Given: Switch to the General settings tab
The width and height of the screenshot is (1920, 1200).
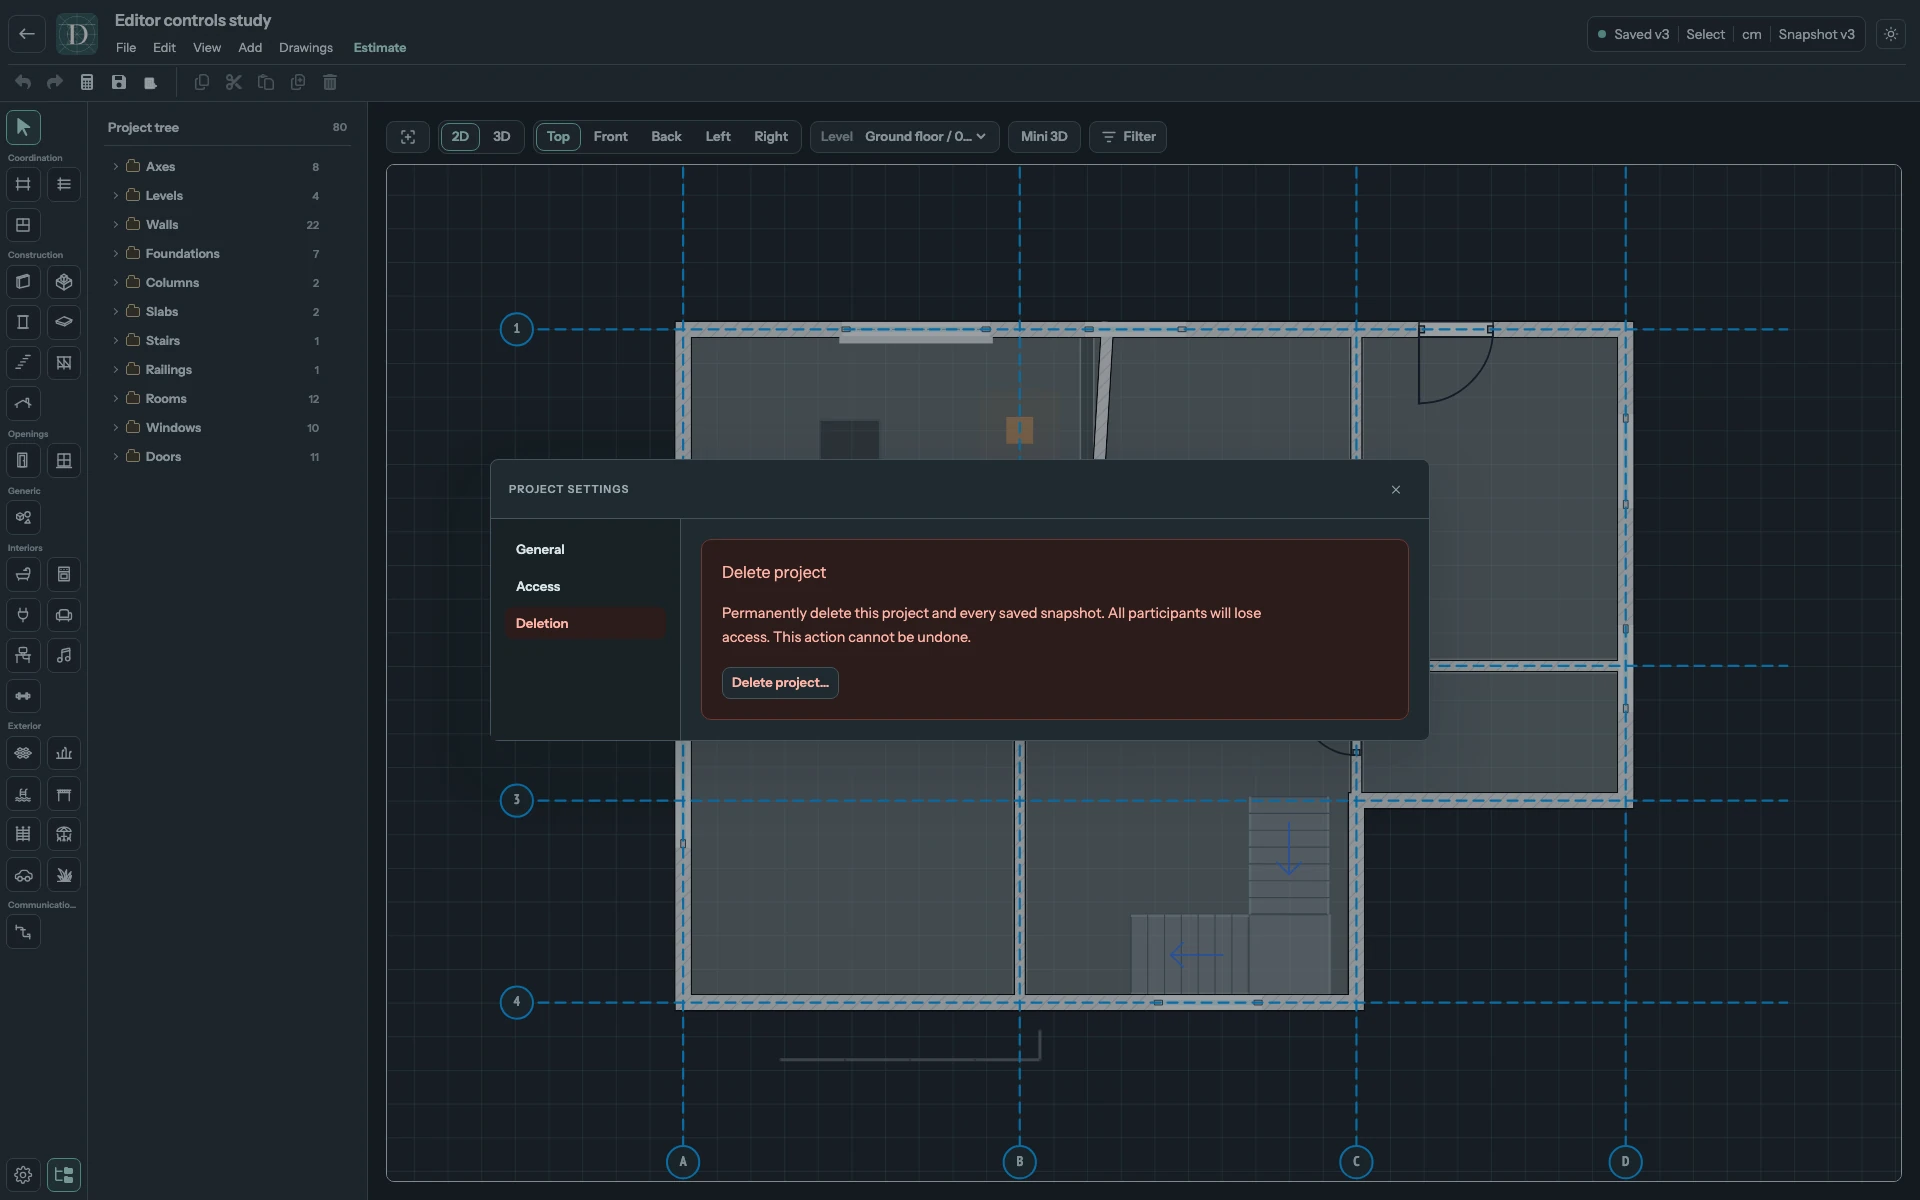Looking at the screenshot, I should [x=585, y=550].
